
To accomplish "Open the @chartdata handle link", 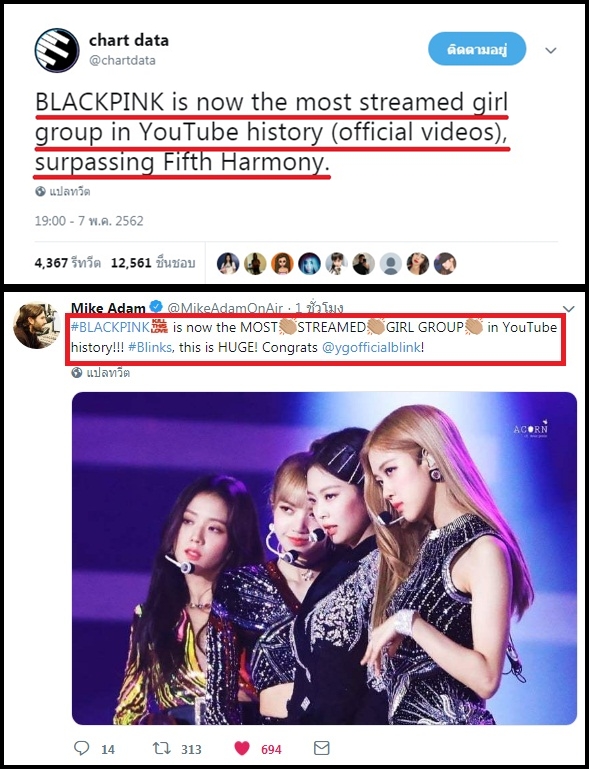I will (x=122, y=60).
